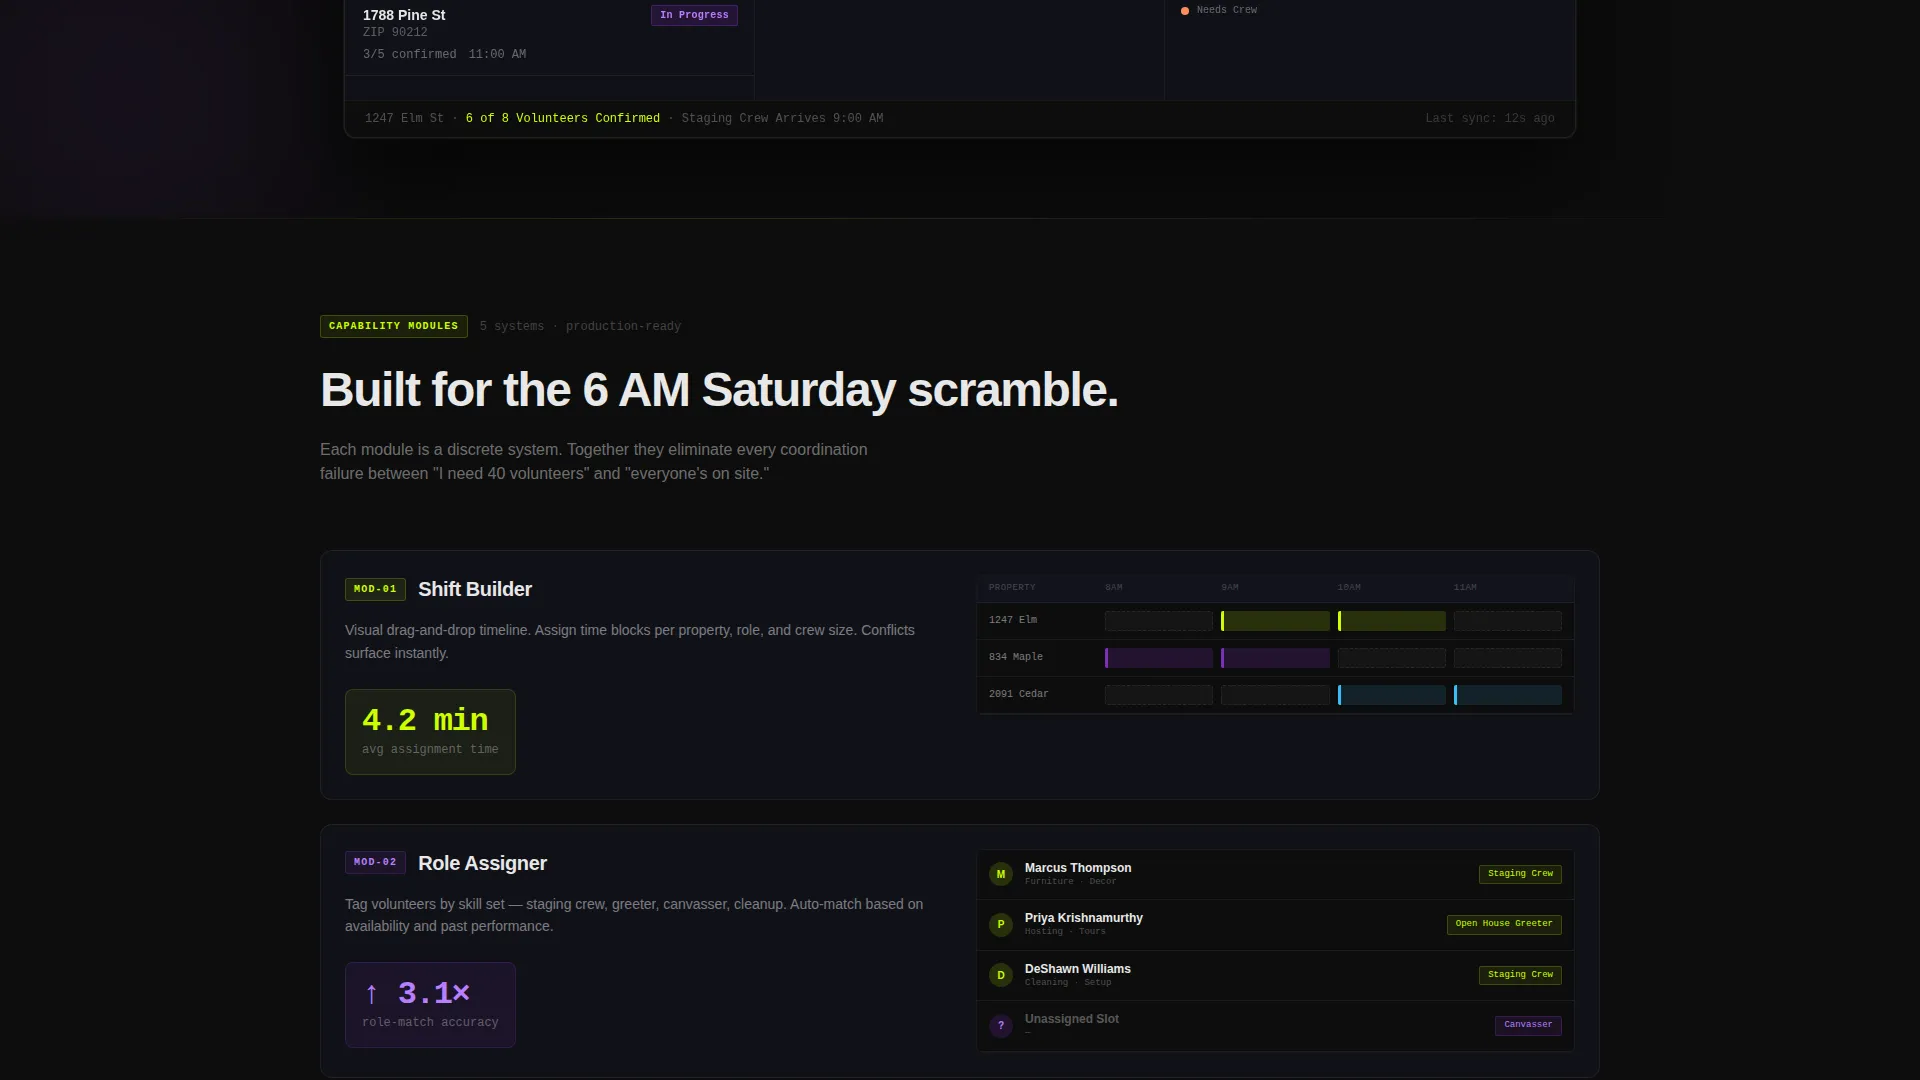Click the Open House Greeter tag
The height and width of the screenshot is (1080, 1920).
(x=1504, y=924)
